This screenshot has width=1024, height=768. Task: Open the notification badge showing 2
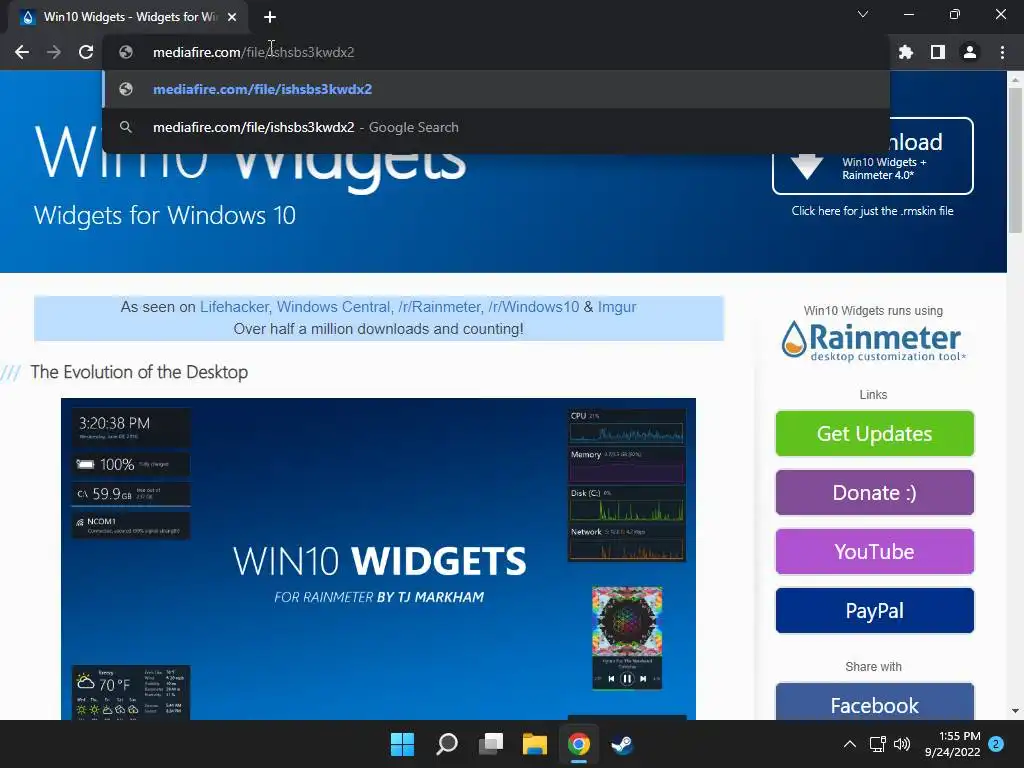996,744
